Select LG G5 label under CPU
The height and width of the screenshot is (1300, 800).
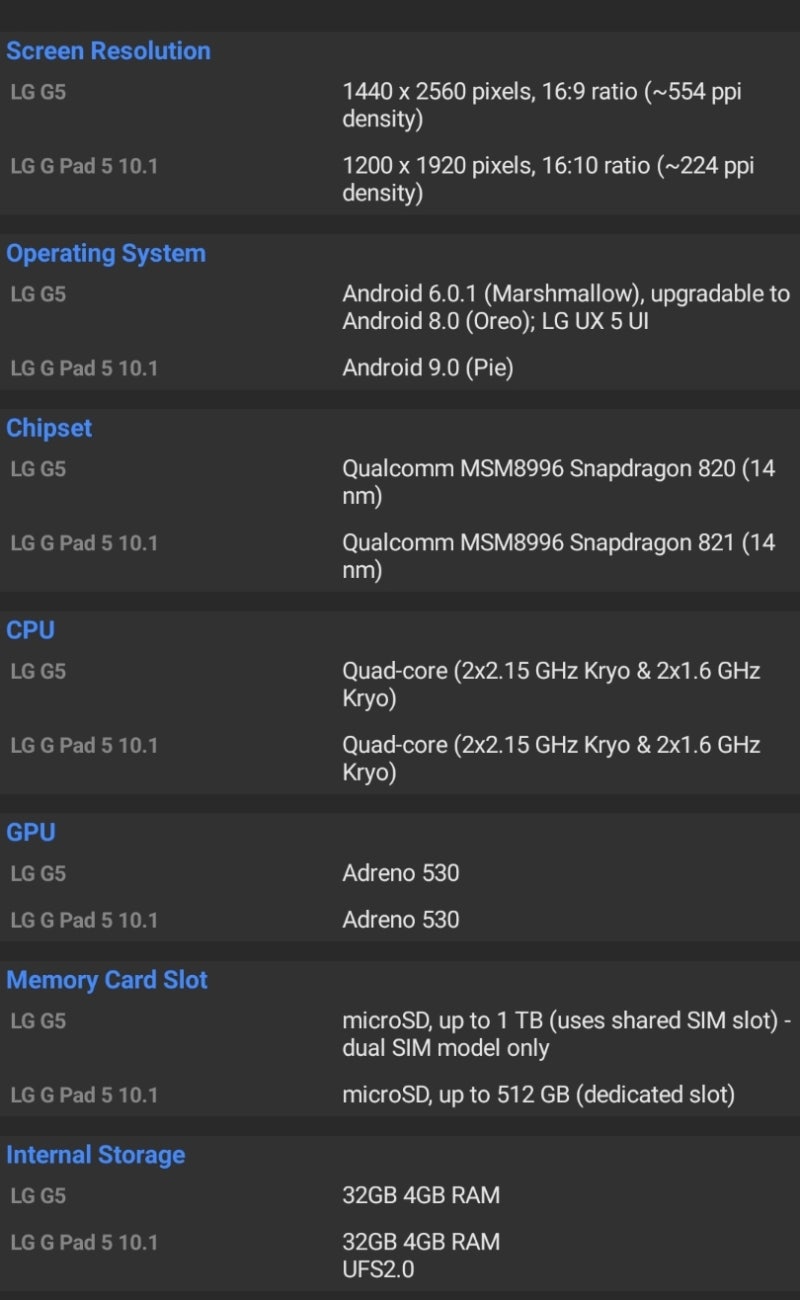point(38,671)
